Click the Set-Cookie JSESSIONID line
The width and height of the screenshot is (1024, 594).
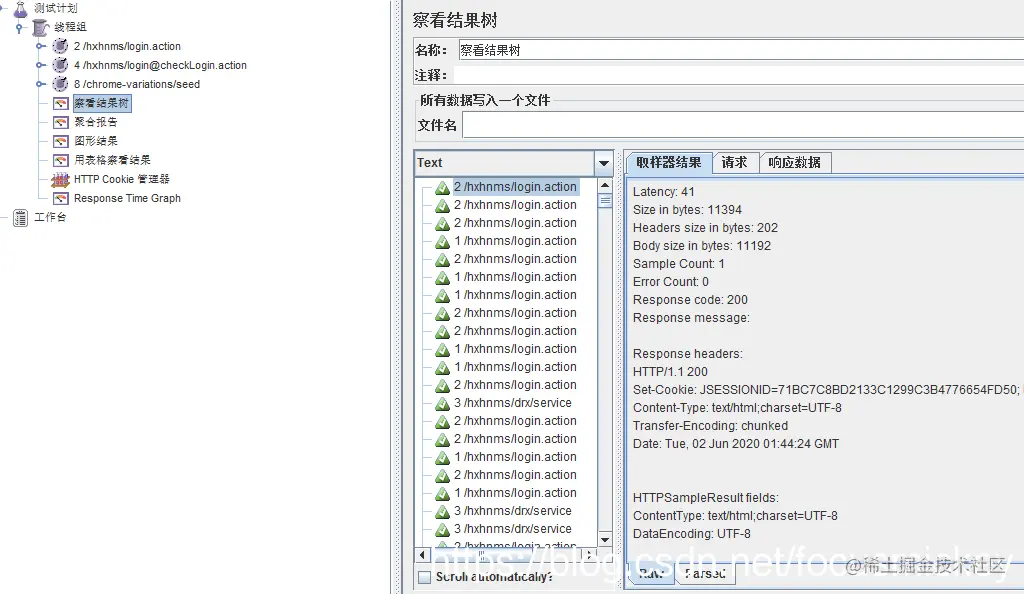pos(826,390)
